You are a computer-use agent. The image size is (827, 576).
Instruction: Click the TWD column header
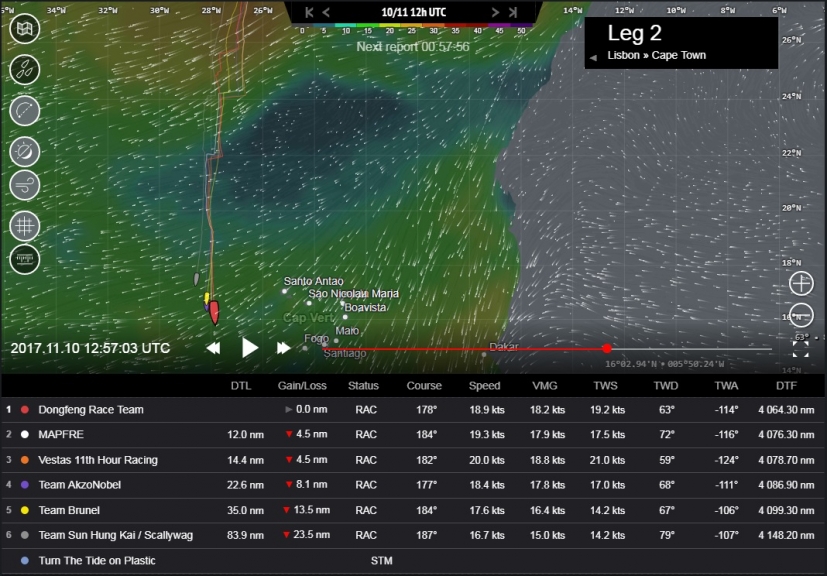point(666,386)
